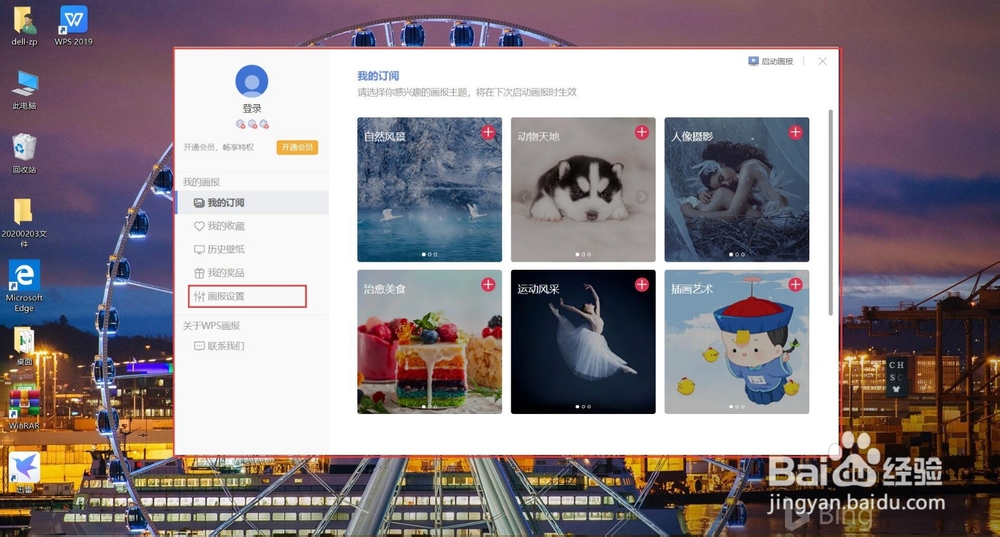Subscribe to 治愈美食 with its plus icon
Viewport: 1000px width, 537px height.
click(488, 284)
